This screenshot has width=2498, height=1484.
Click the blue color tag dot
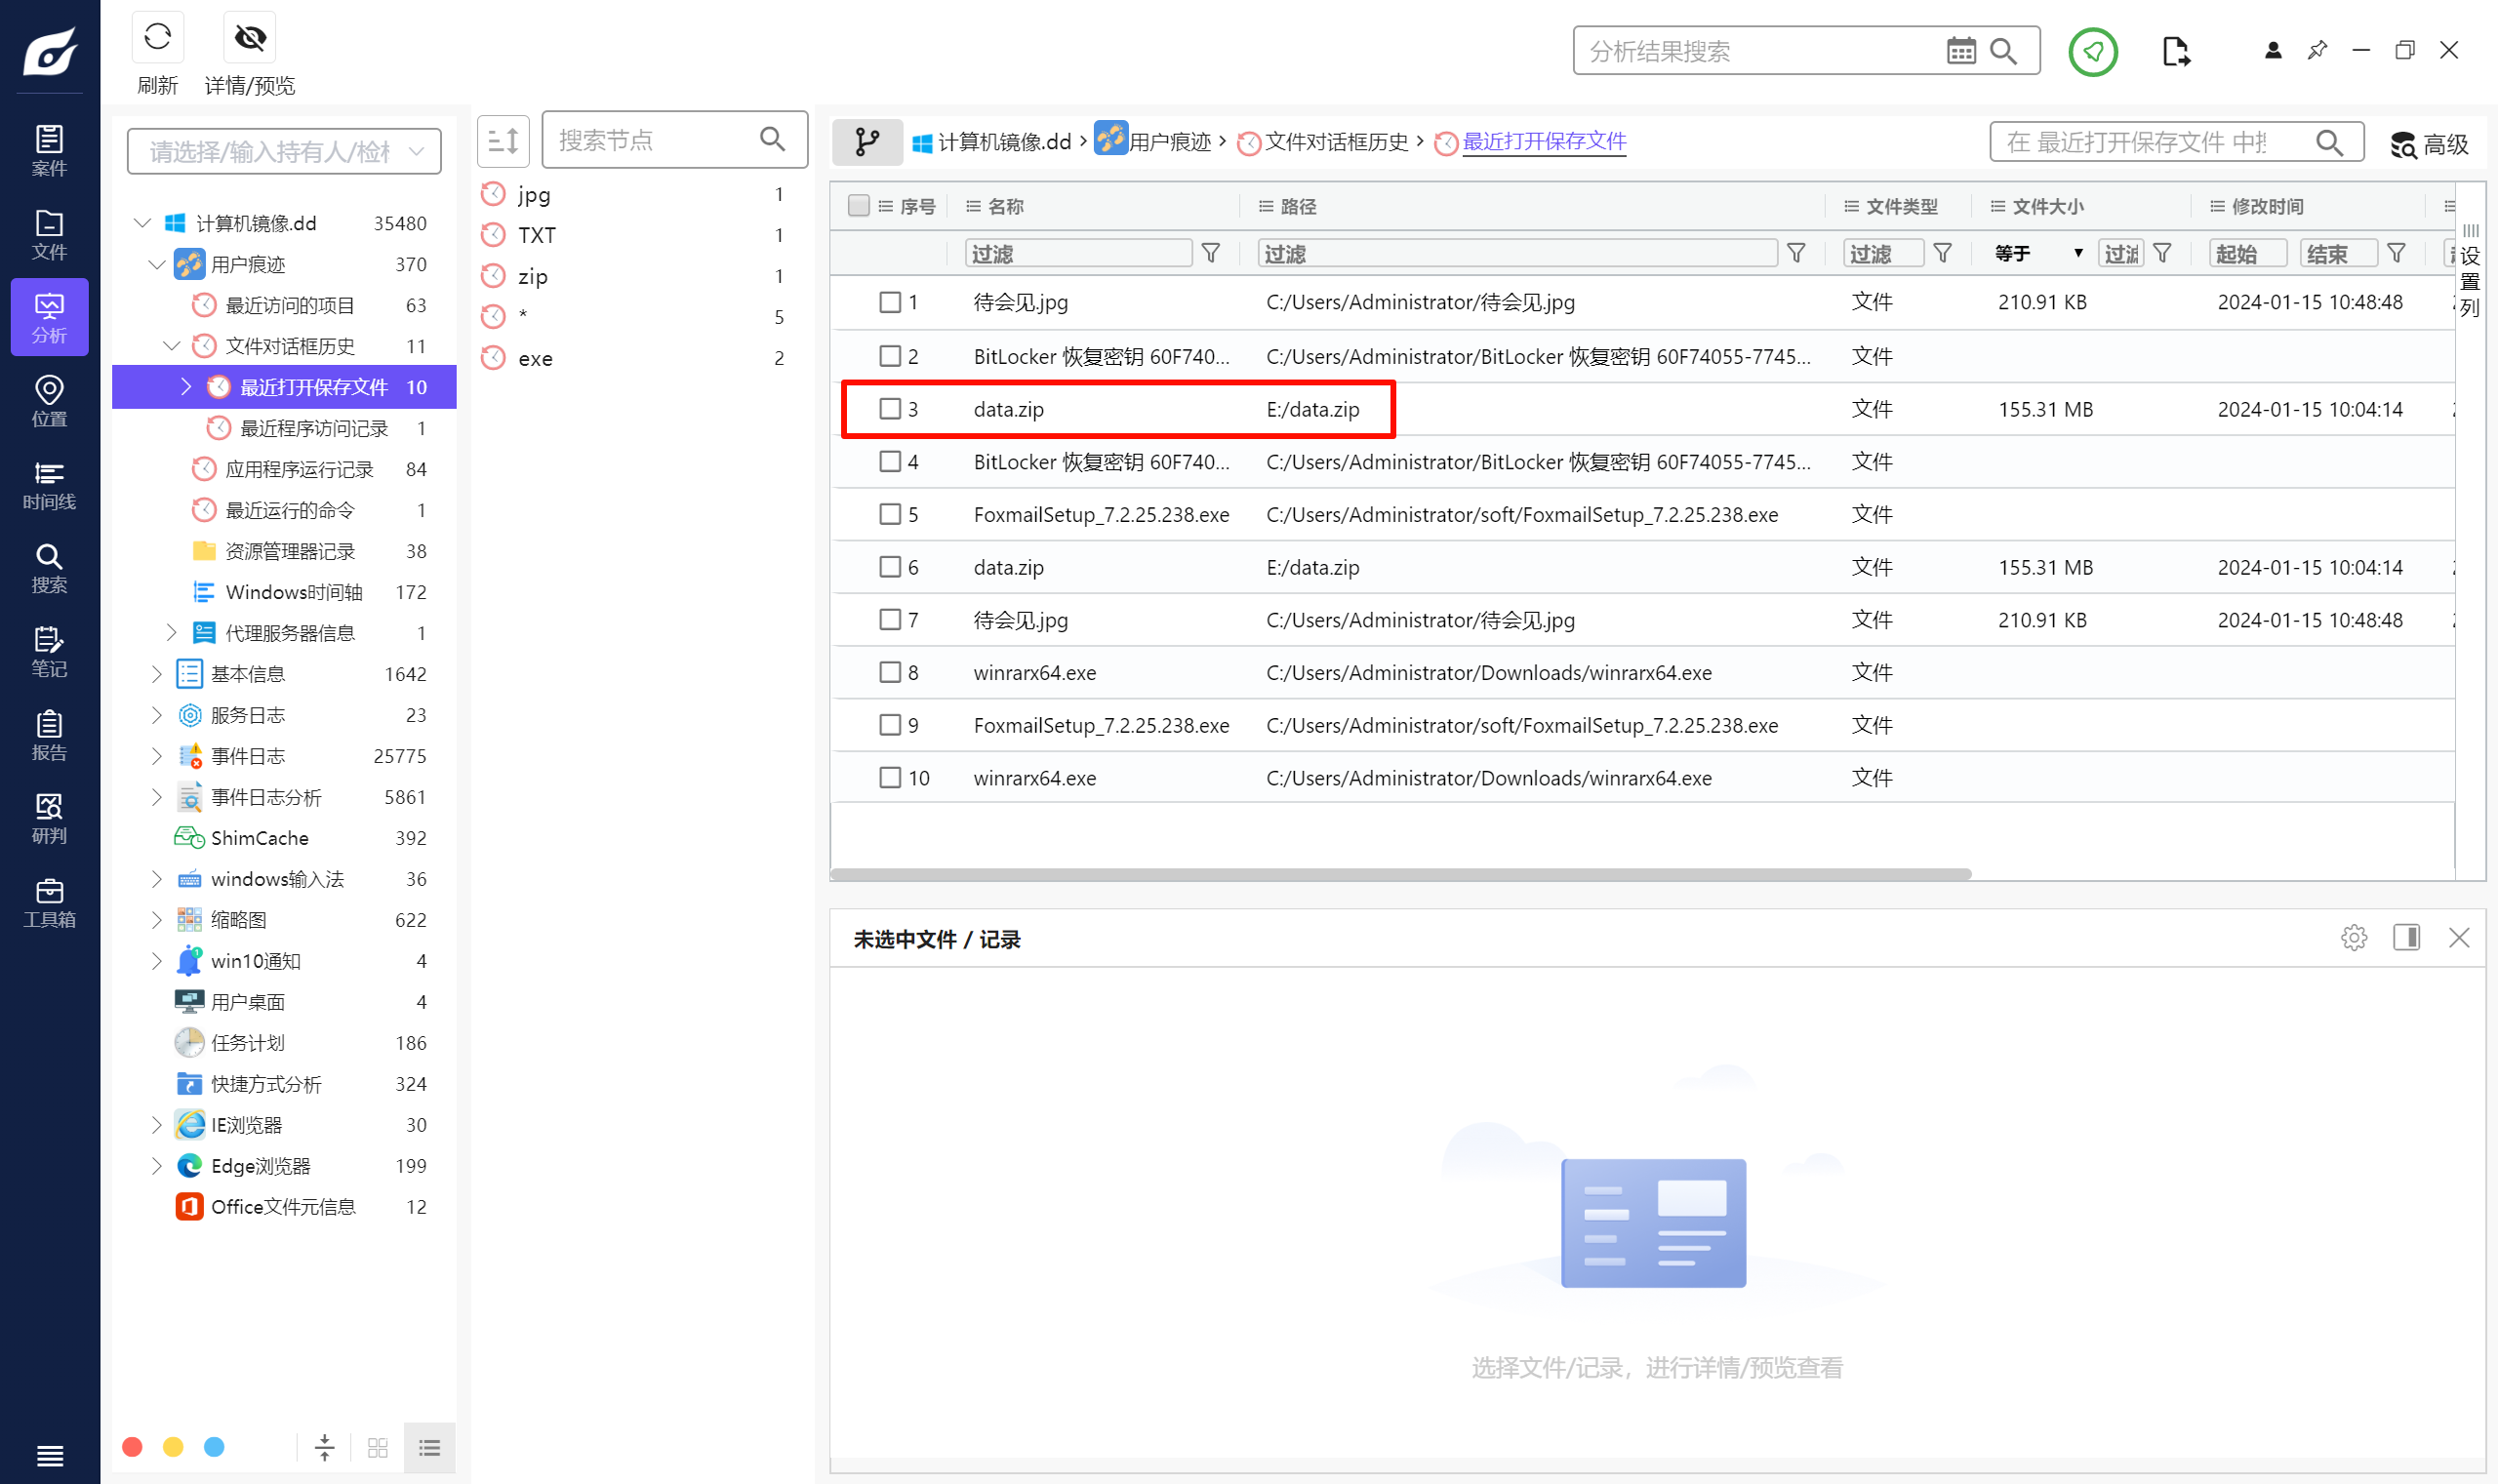[214, 1447]
